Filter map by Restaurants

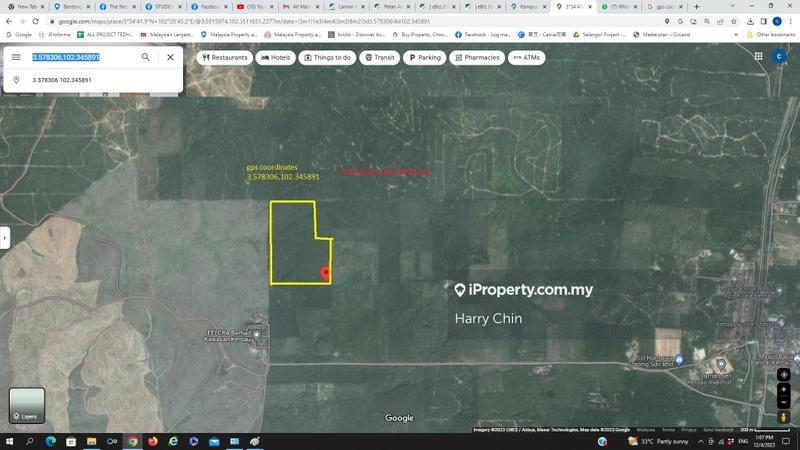point(225,58)
